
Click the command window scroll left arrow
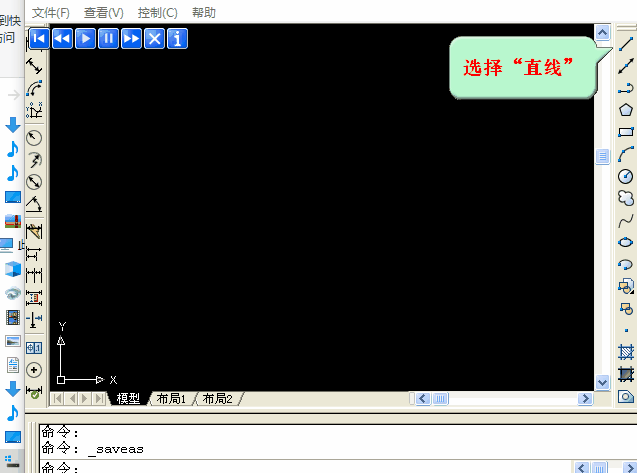581,468
